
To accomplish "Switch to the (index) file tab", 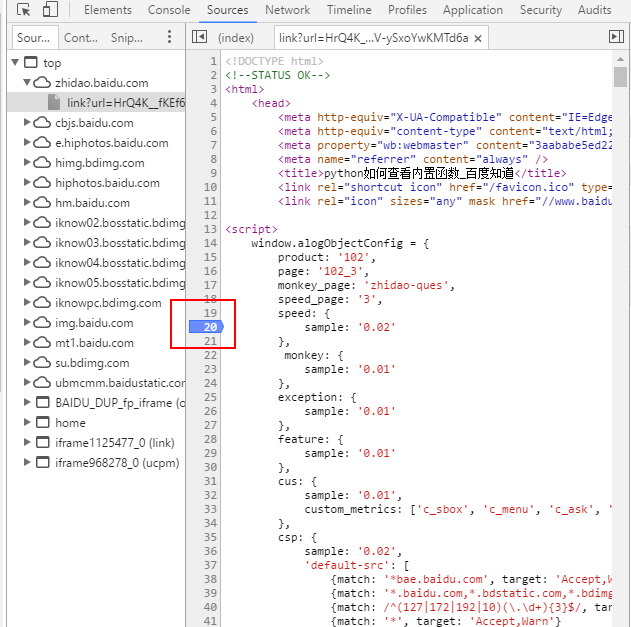I will [x=236, y=38].
